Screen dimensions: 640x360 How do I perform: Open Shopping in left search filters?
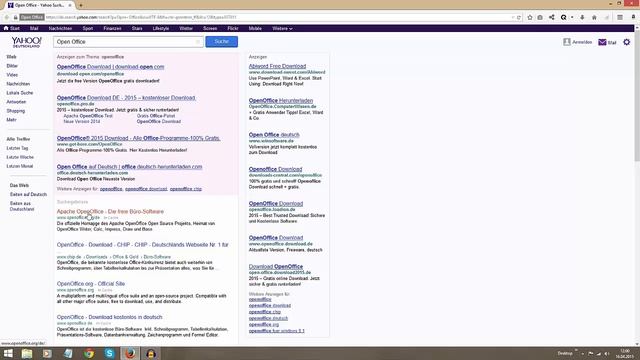pyautogui.click(x=16, y=111)
